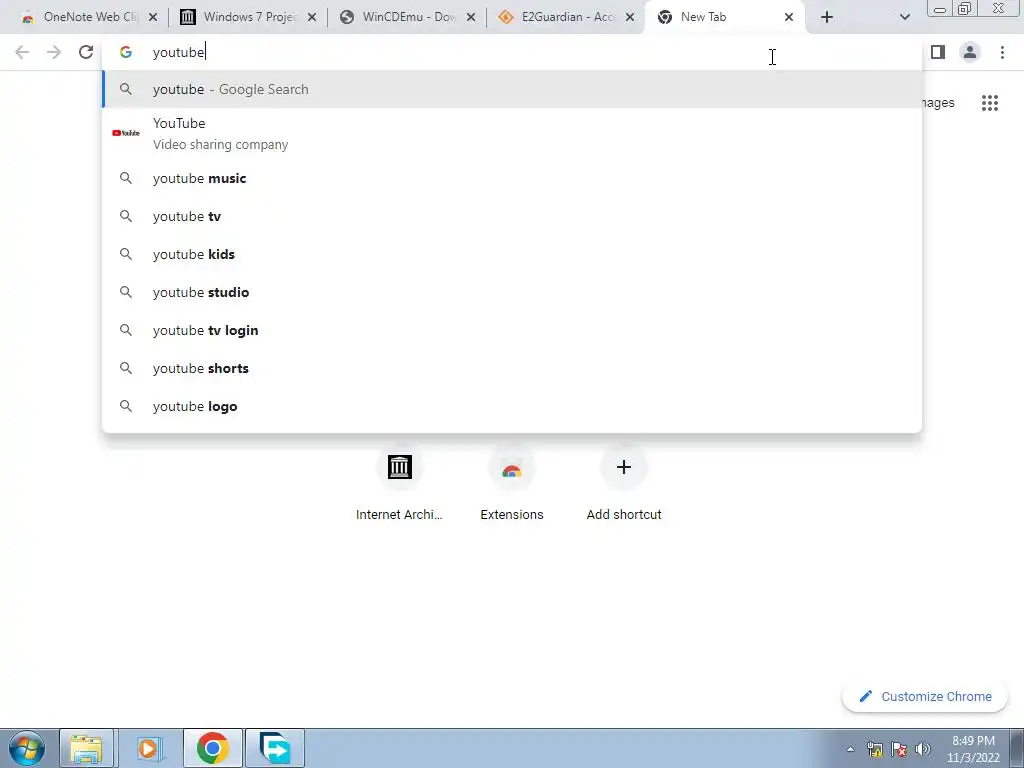Open the Chrome three-dot menu
This screenshot has width=1024, height=768.
pos(1002,52)
